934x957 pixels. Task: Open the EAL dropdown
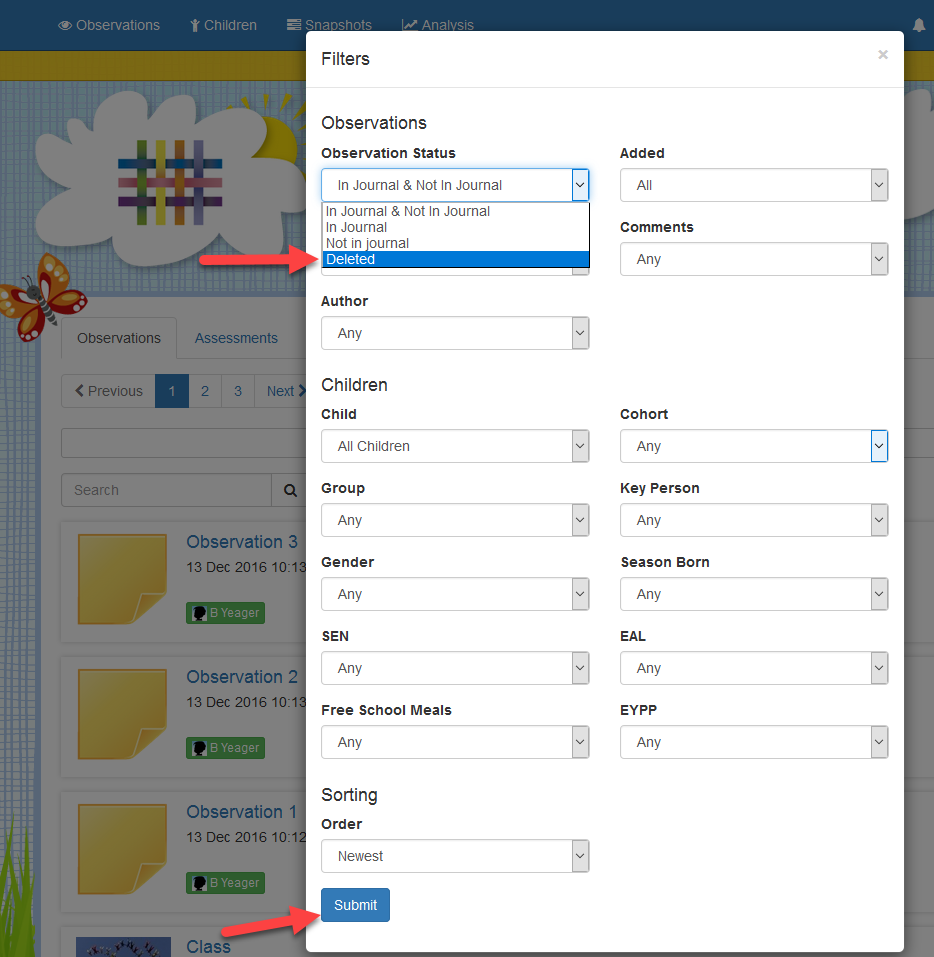coord(754,668)
